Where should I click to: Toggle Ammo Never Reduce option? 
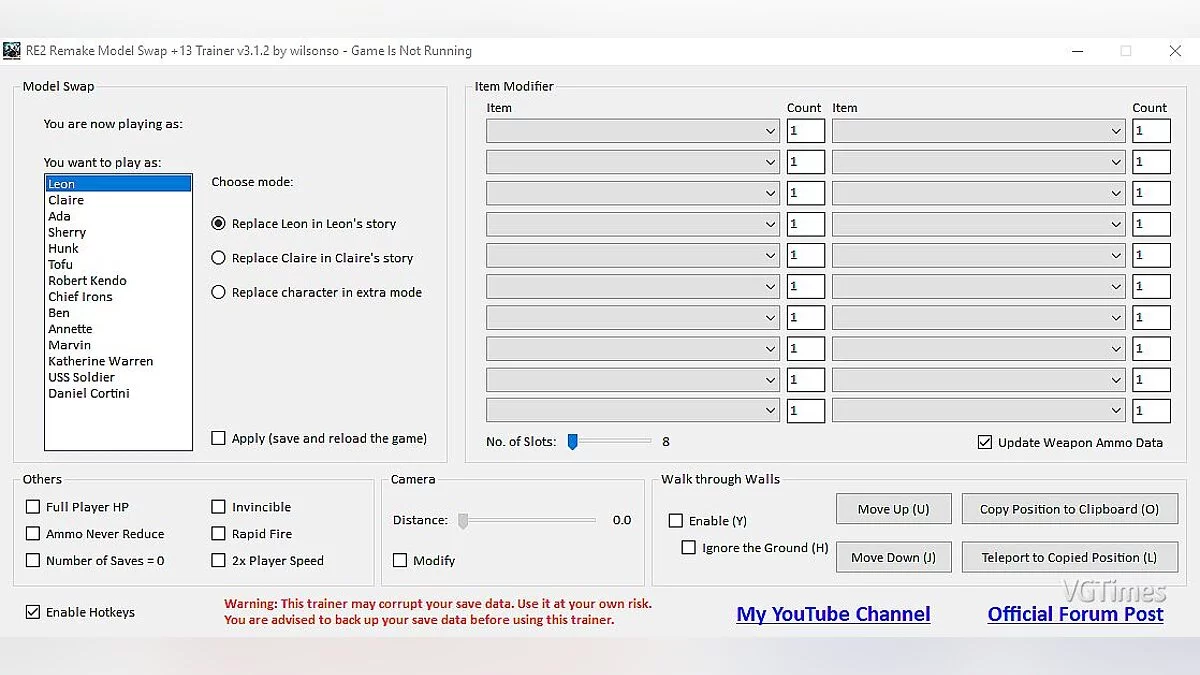click(x=33, y=534)
